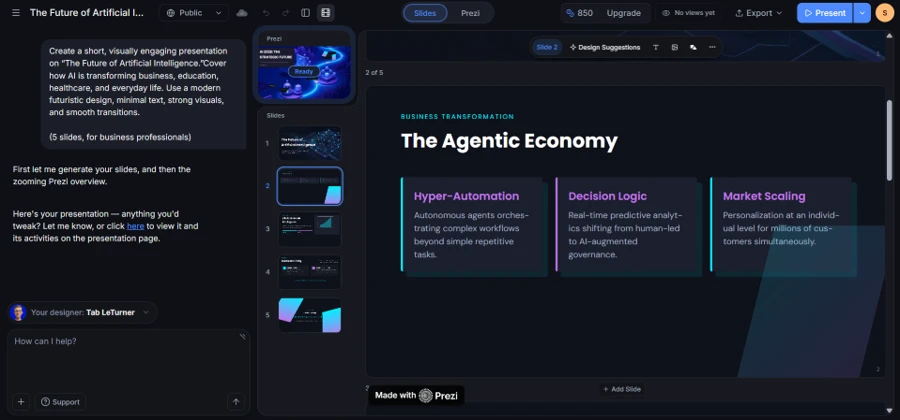Click the vertical scrollbar of slide editor

click(x=889, y=141)
